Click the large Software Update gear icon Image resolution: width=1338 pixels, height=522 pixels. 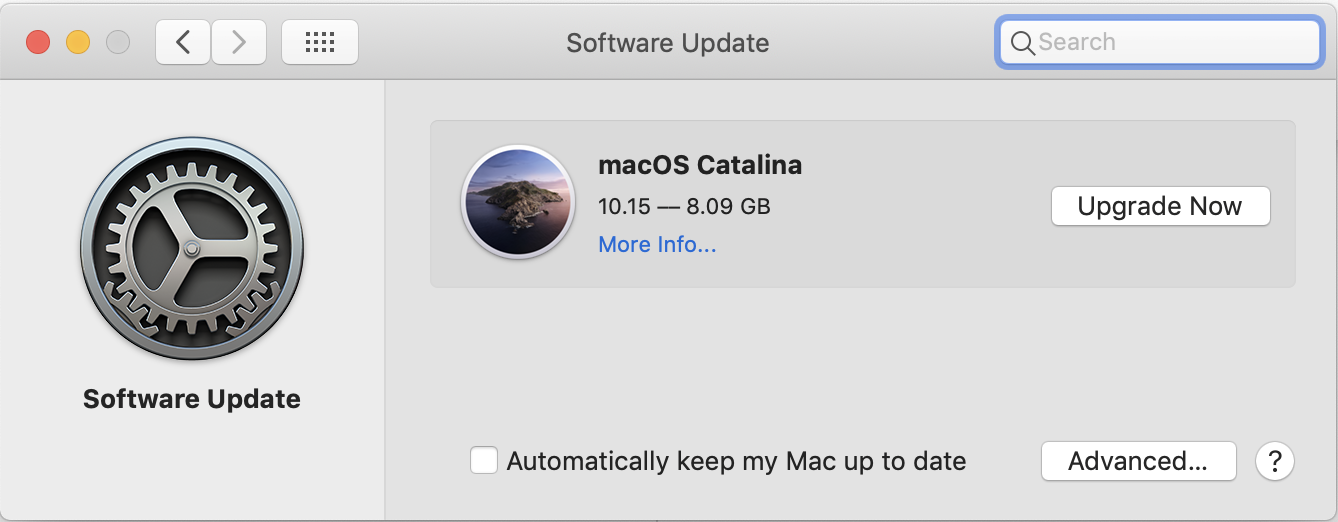(192, 247)
